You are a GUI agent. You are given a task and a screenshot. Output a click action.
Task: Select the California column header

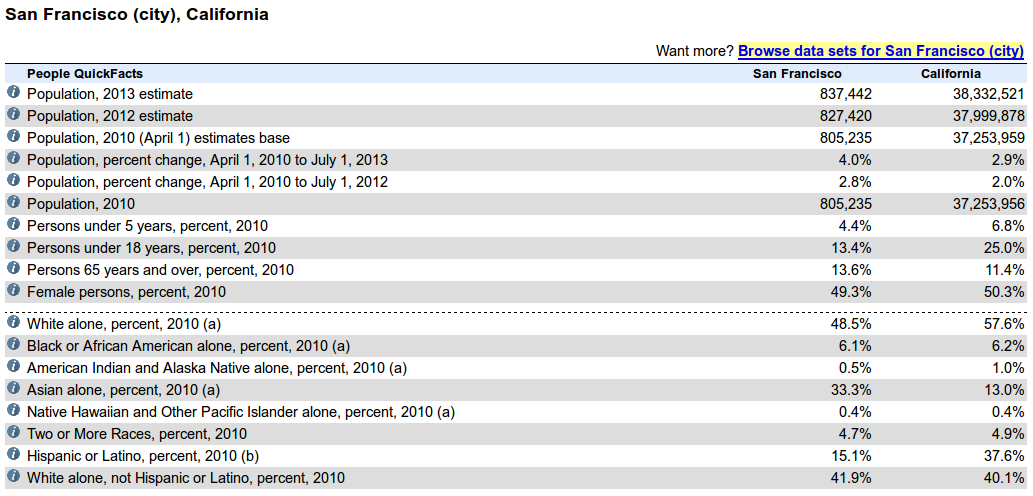point(951,74)
